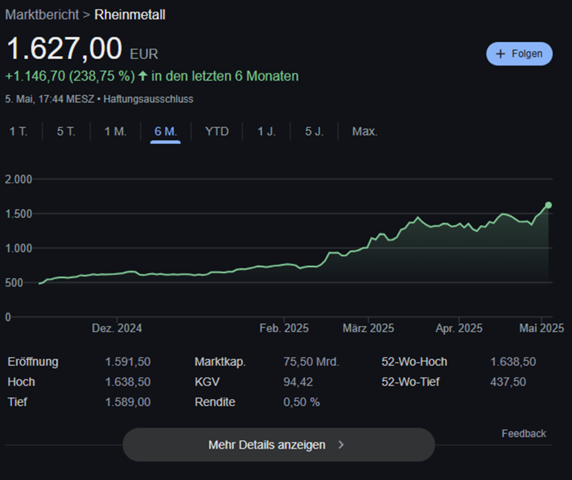Click the 5. Mai, 17:44 MESZ timestamp

point(50,99)
